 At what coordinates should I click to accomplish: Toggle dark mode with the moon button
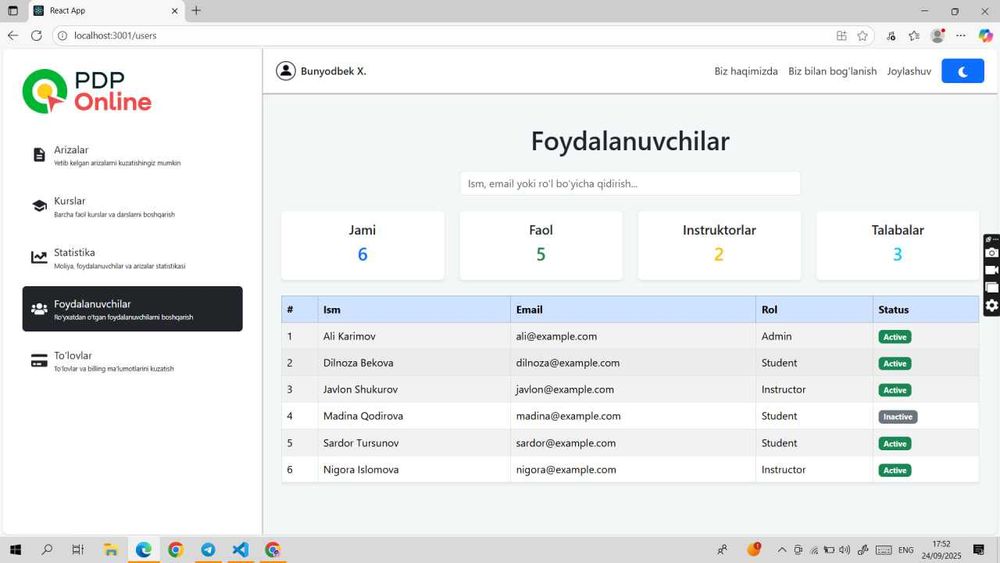(x=962, y=71)
